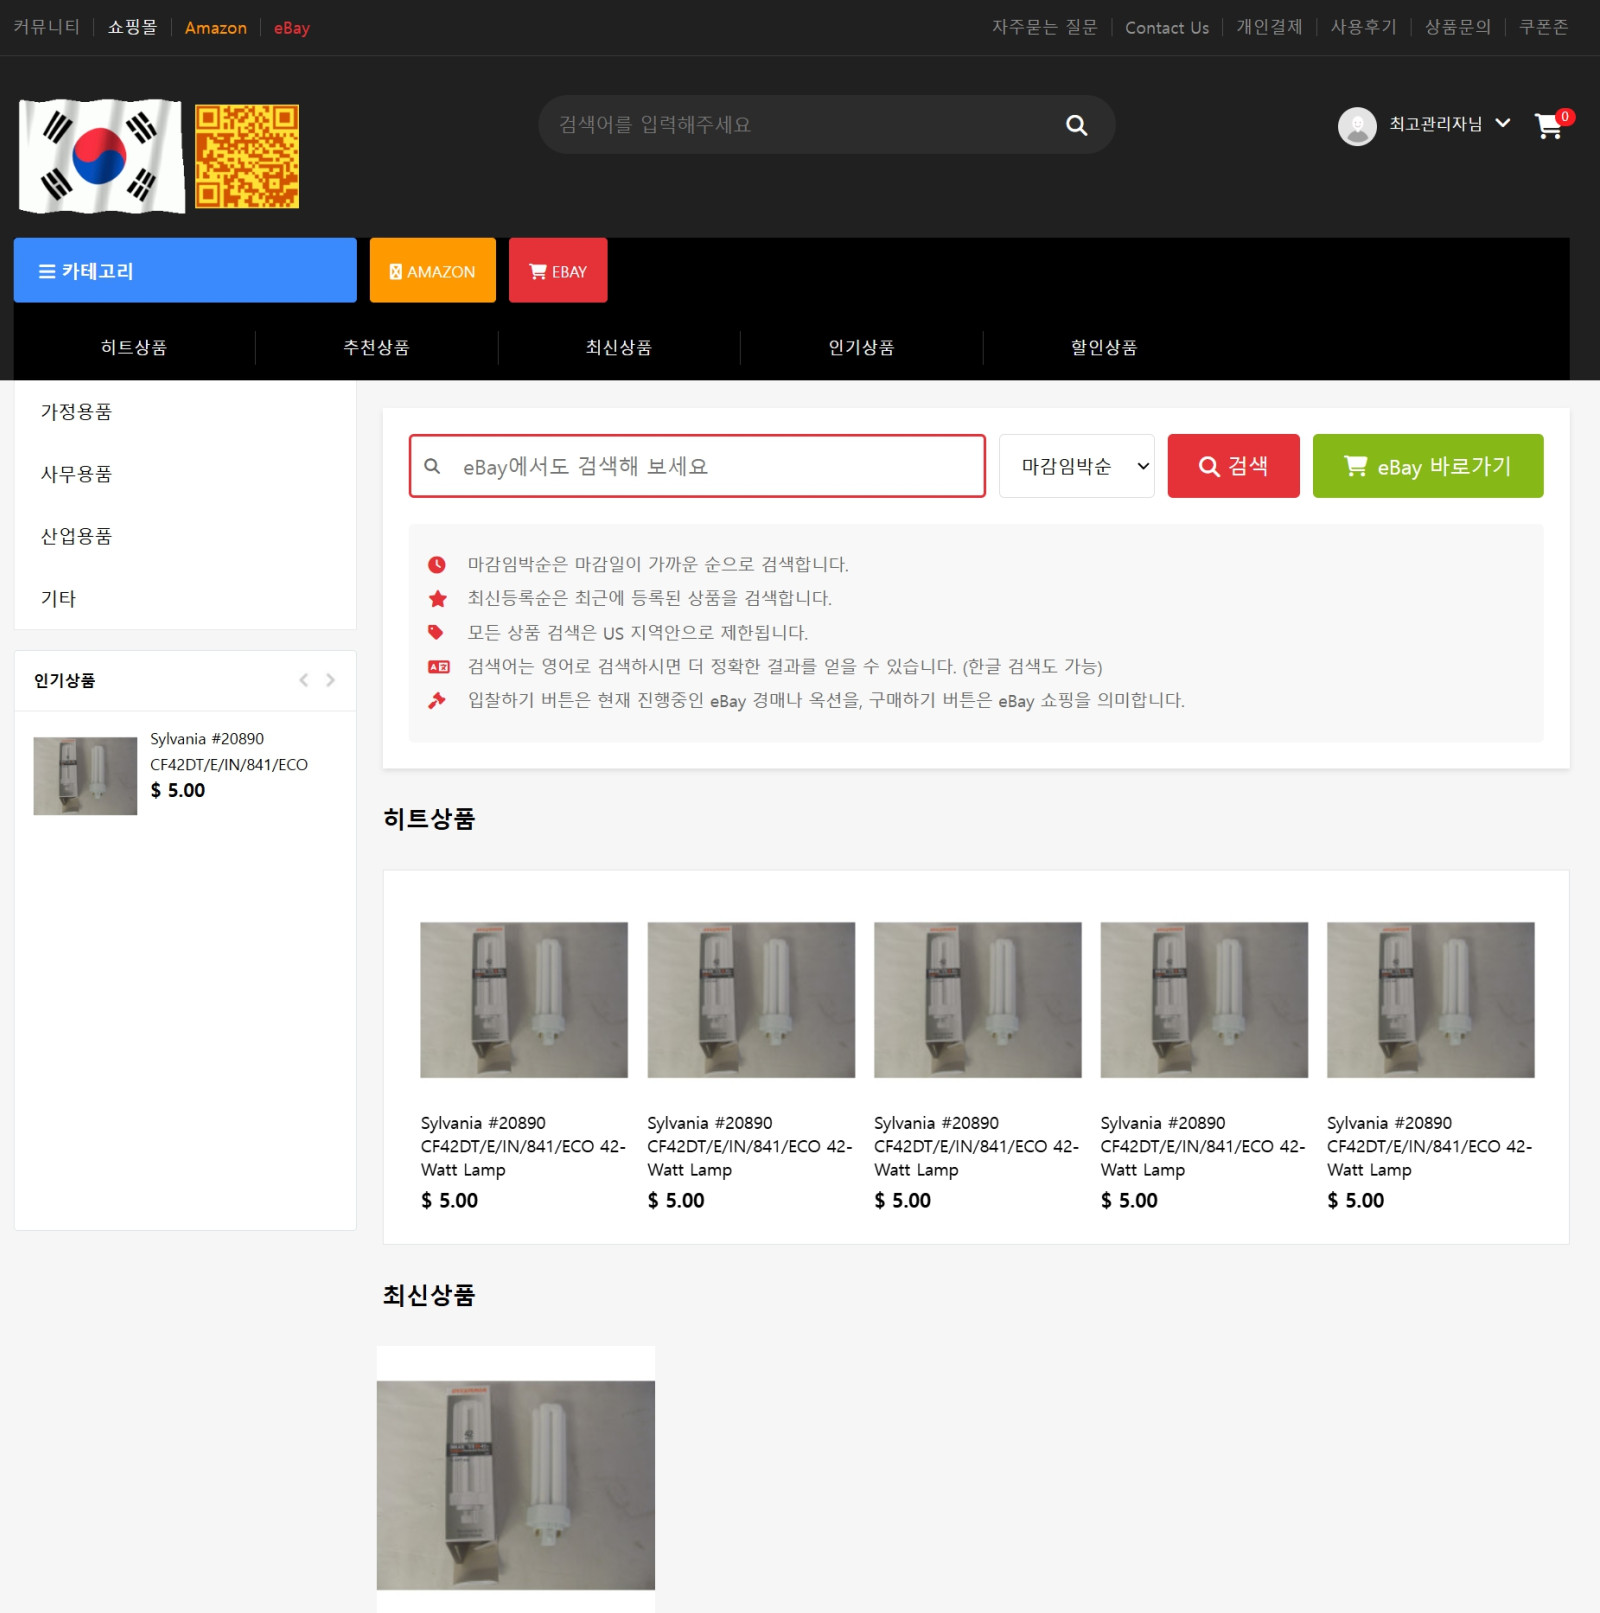
Task: Open the Contact Us link
Action: point(1166,27)
